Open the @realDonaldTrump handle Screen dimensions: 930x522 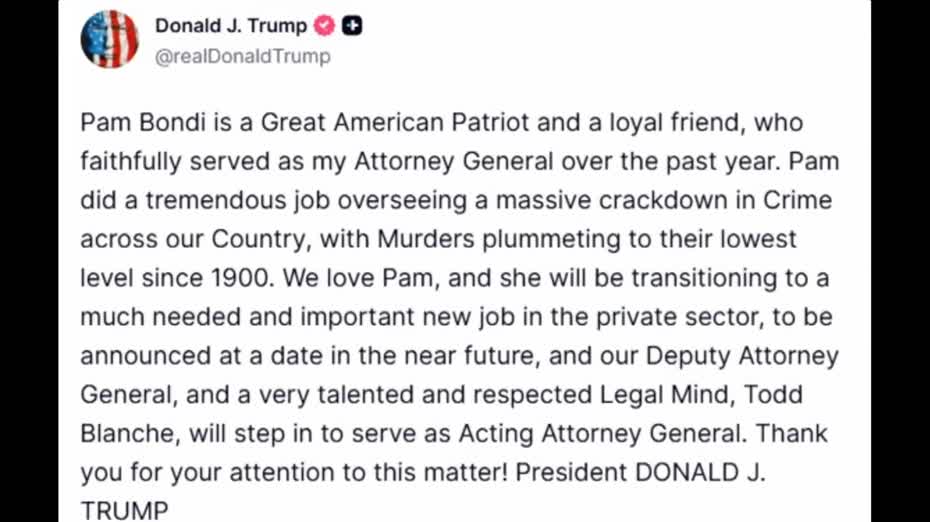242,56
